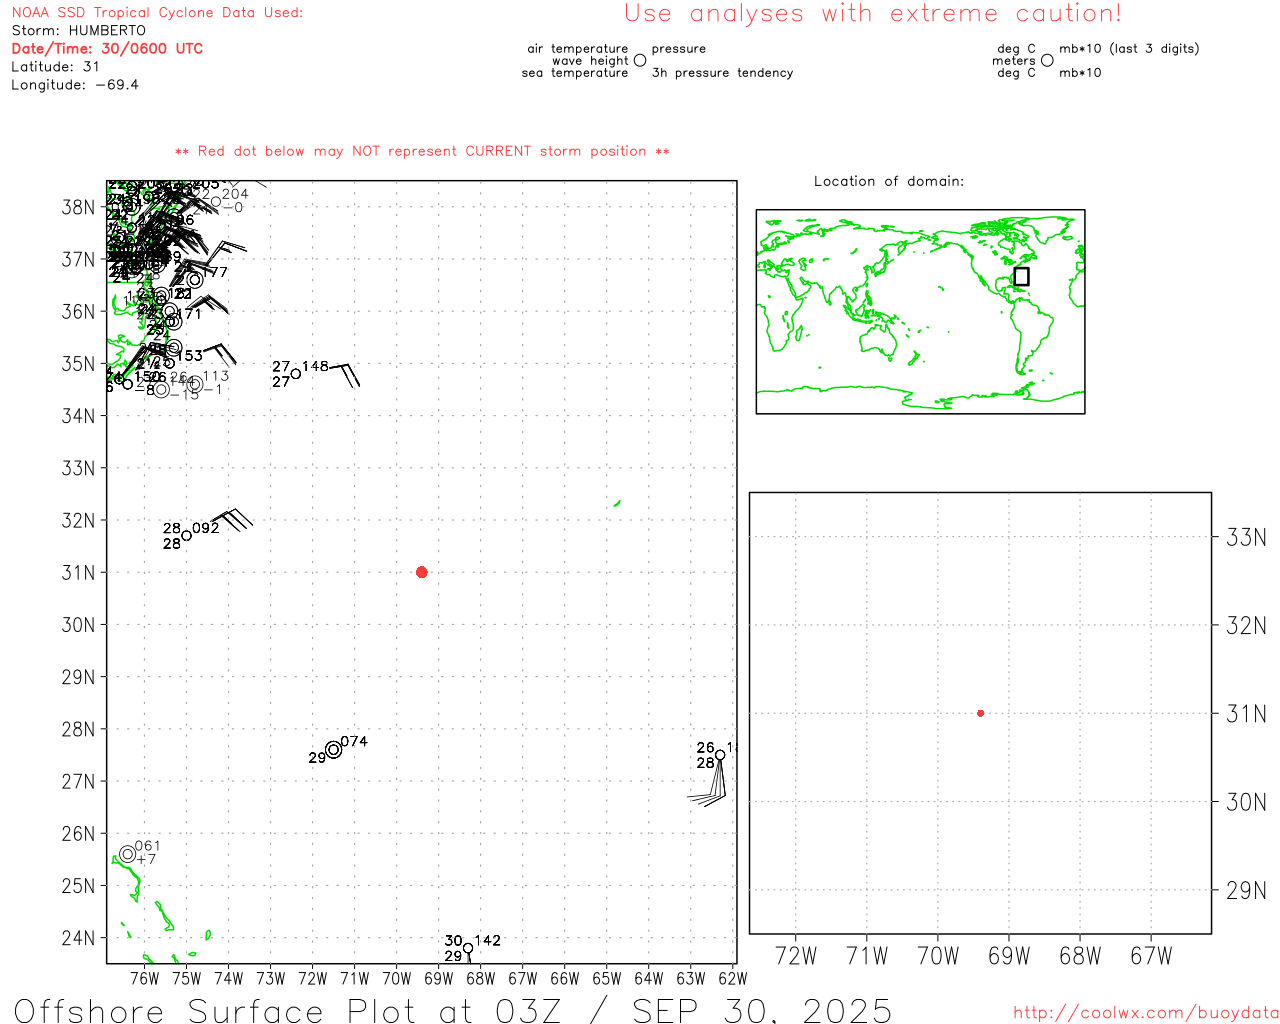Click the 'Location of domain:' label
This screenshot has height=1024, width=1280.
pyautogui.click(x=888, y=181)
